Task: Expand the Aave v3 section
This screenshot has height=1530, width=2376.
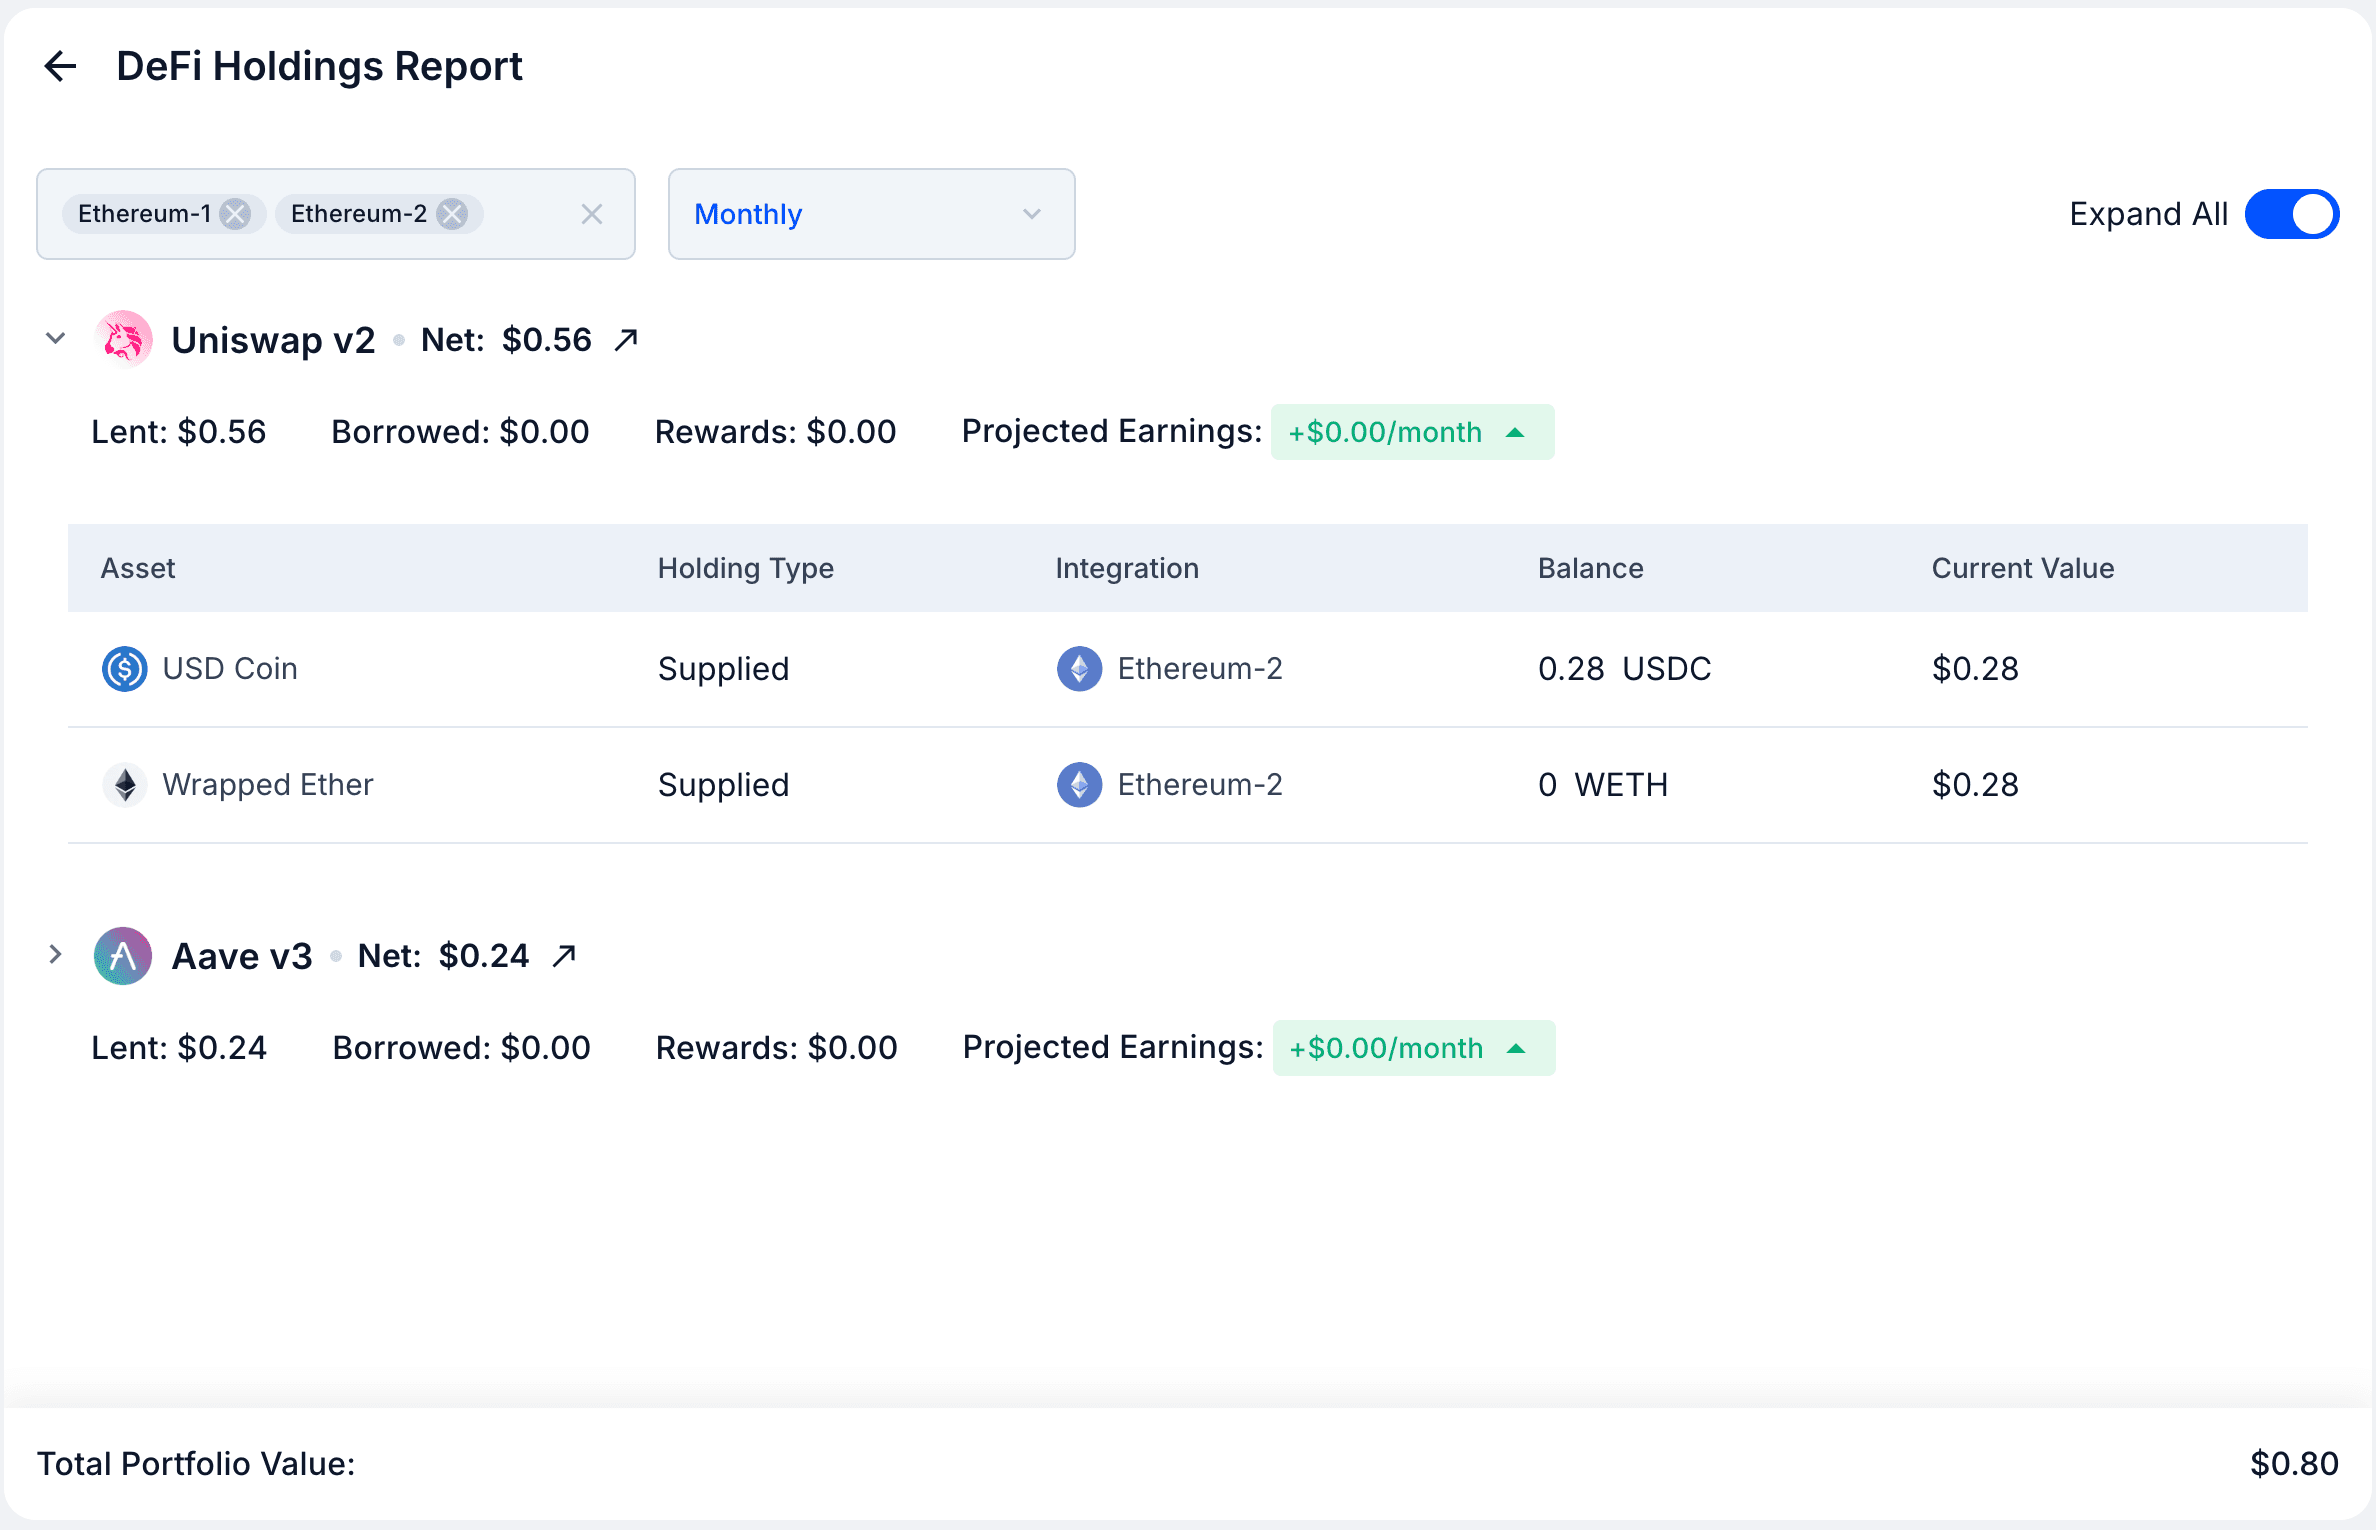Action: coord(55,954)
